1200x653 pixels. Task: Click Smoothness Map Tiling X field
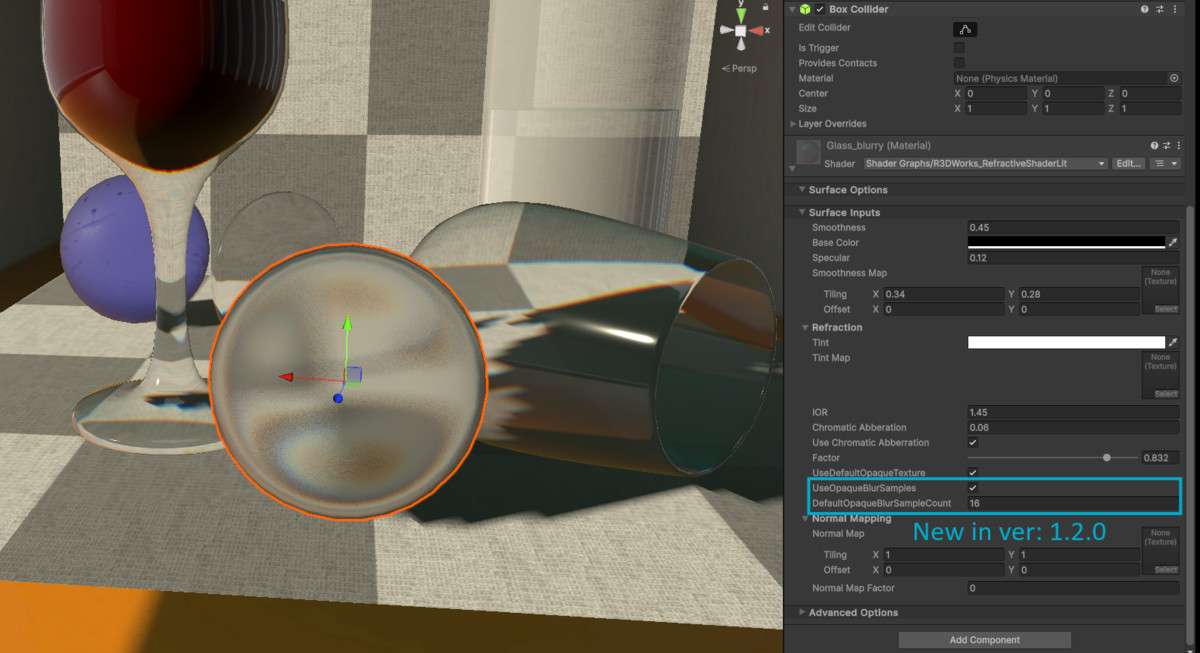(x=944, y=294)
